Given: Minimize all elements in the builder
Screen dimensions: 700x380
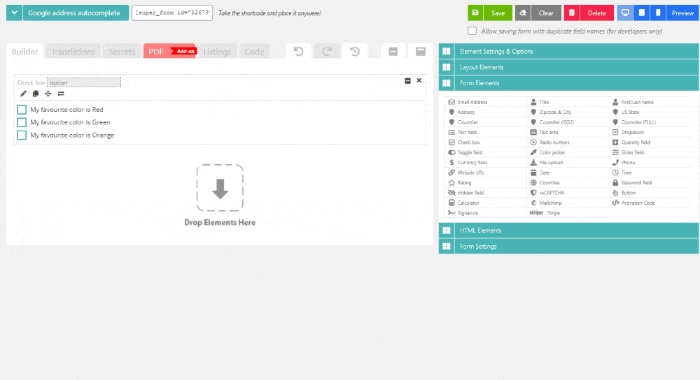Looking at the screenshot, I should [x=393, y=51].
